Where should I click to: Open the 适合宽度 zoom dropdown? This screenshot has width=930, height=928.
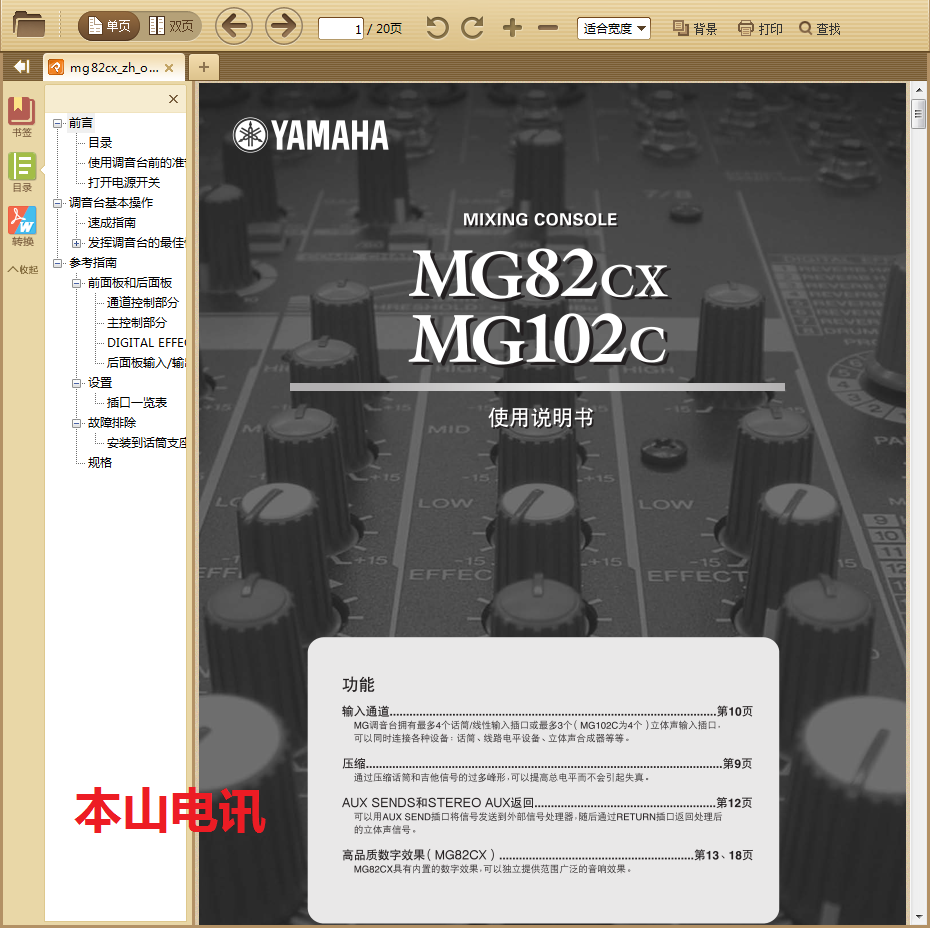coord(613,28)
